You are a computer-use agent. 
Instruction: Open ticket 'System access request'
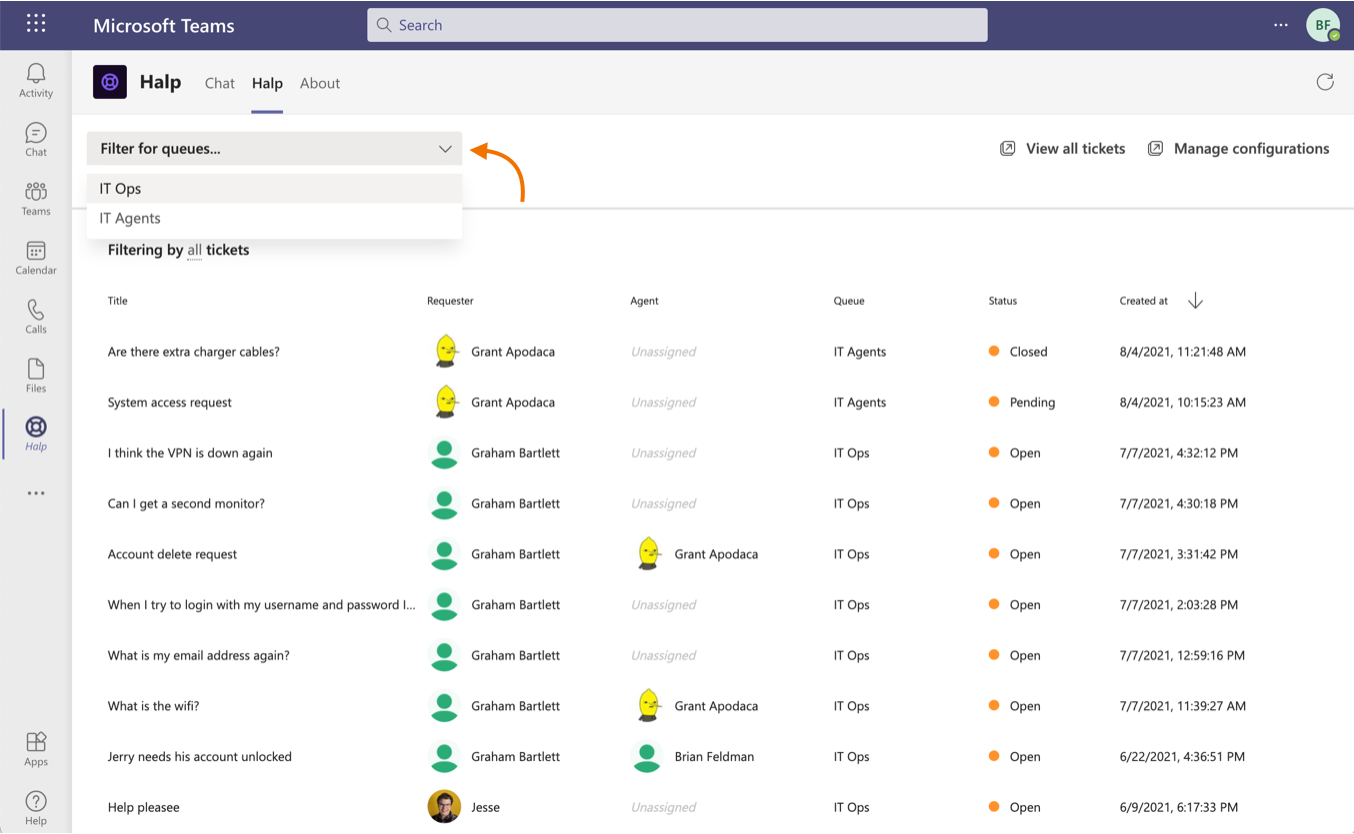click(170, 402)
